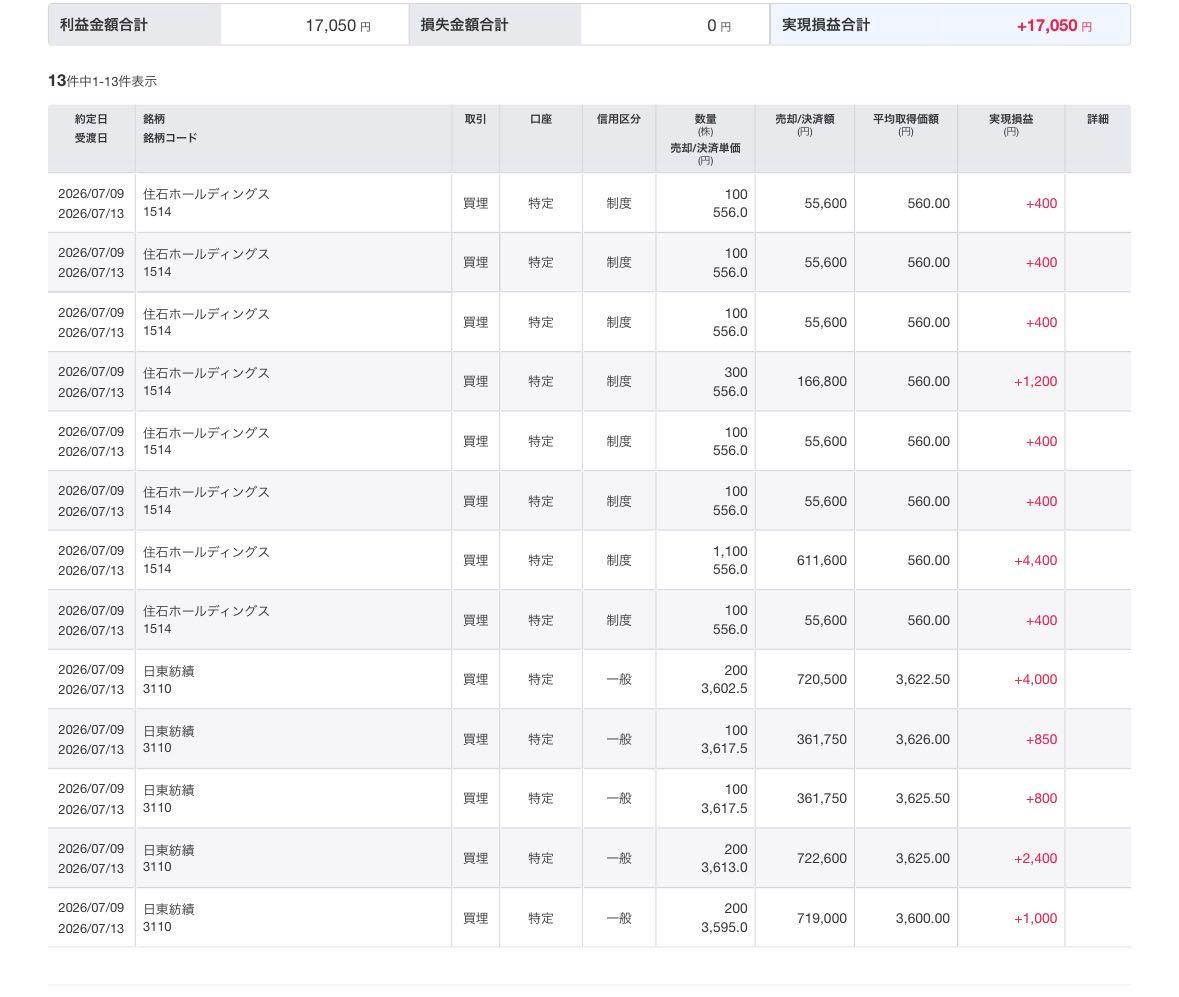
Task: Select the 信用区分 column header
Action: pyautogui.click(x=619, y=119)
